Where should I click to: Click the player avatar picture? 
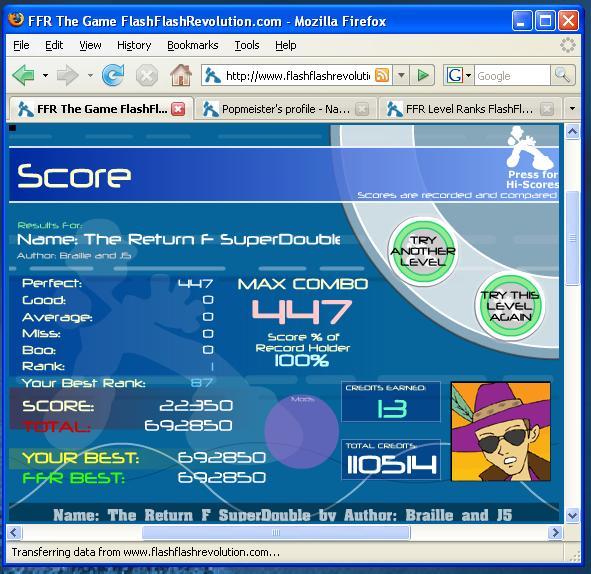501,432
